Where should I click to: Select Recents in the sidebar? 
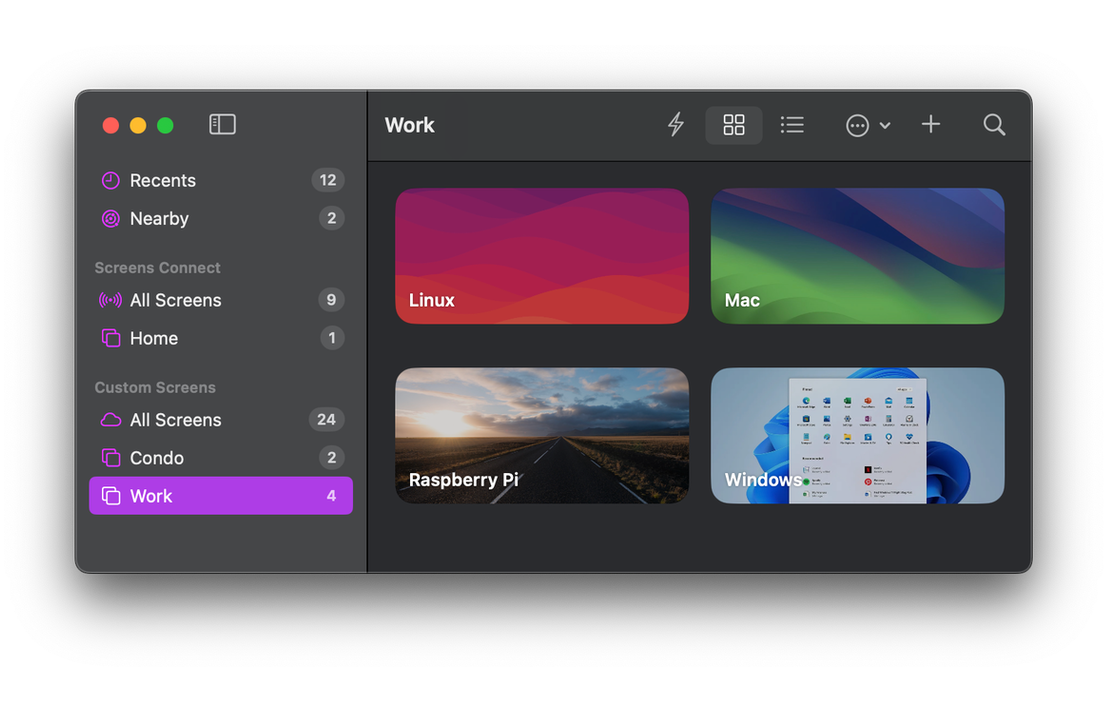(x=221, y=180)
